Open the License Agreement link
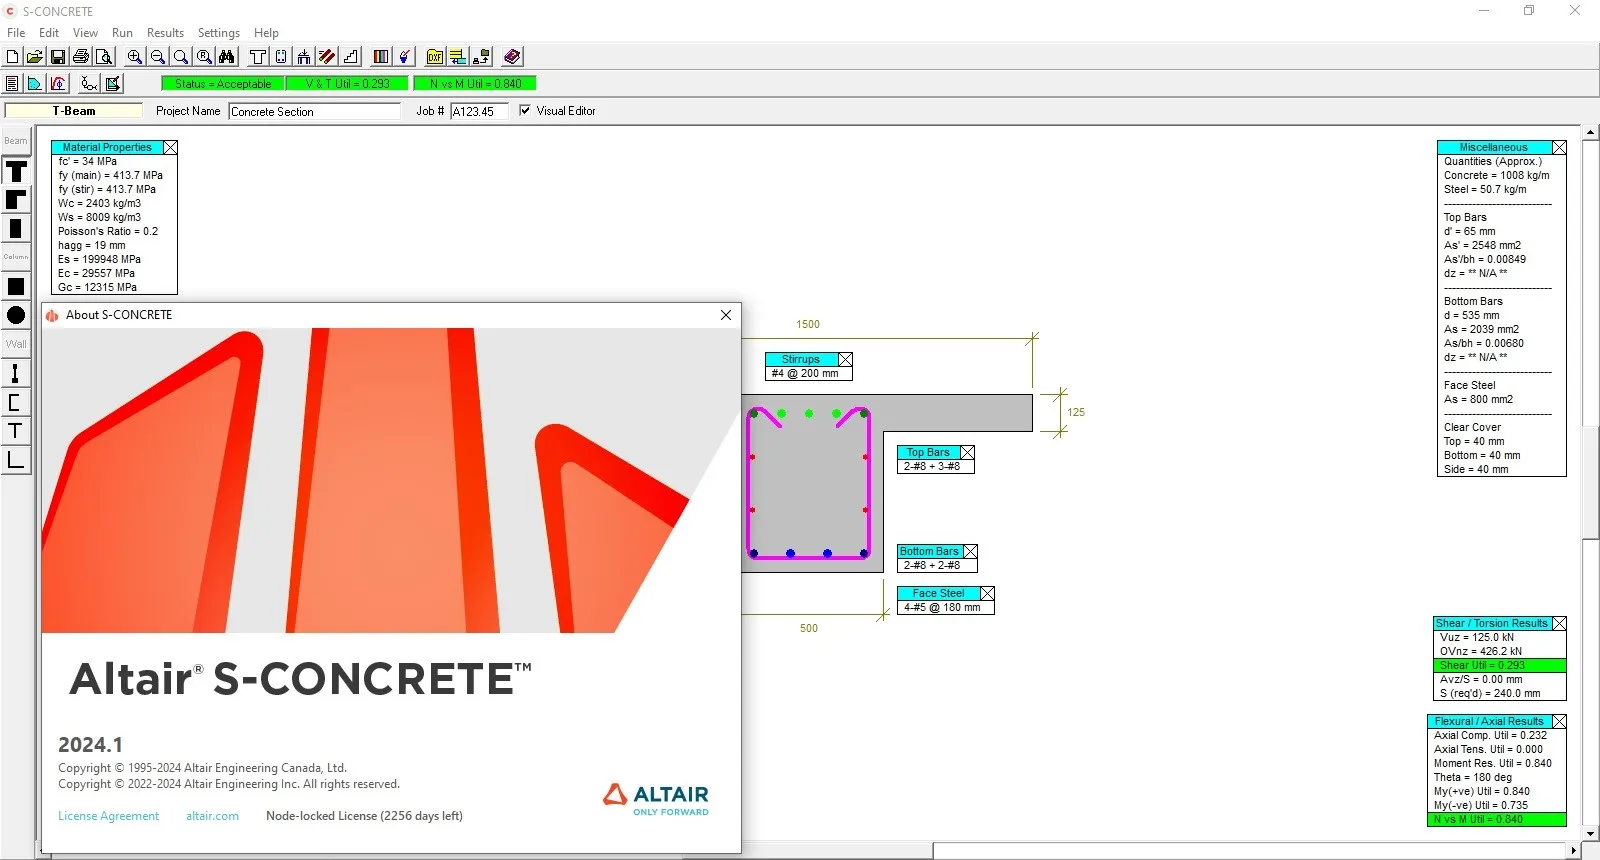1600x860 pixels. pyautogui.click(x=108, y=816)
